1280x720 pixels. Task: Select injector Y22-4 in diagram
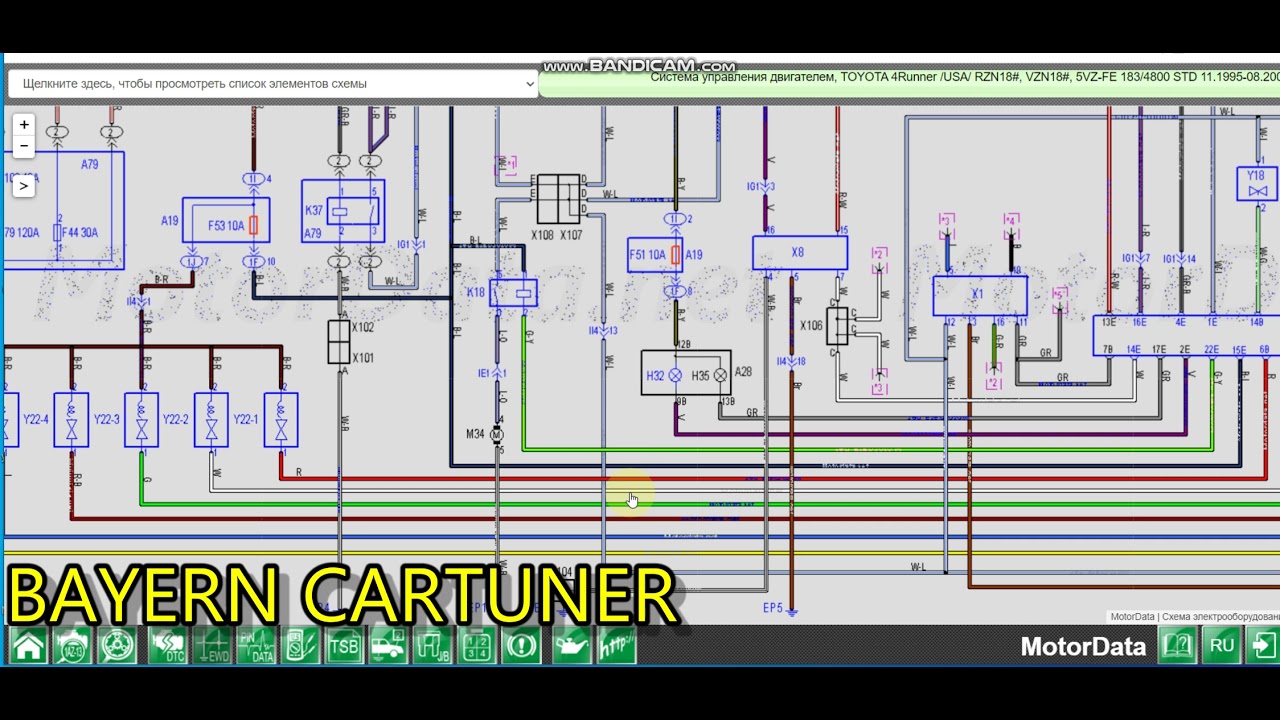(x=71, y=419)
